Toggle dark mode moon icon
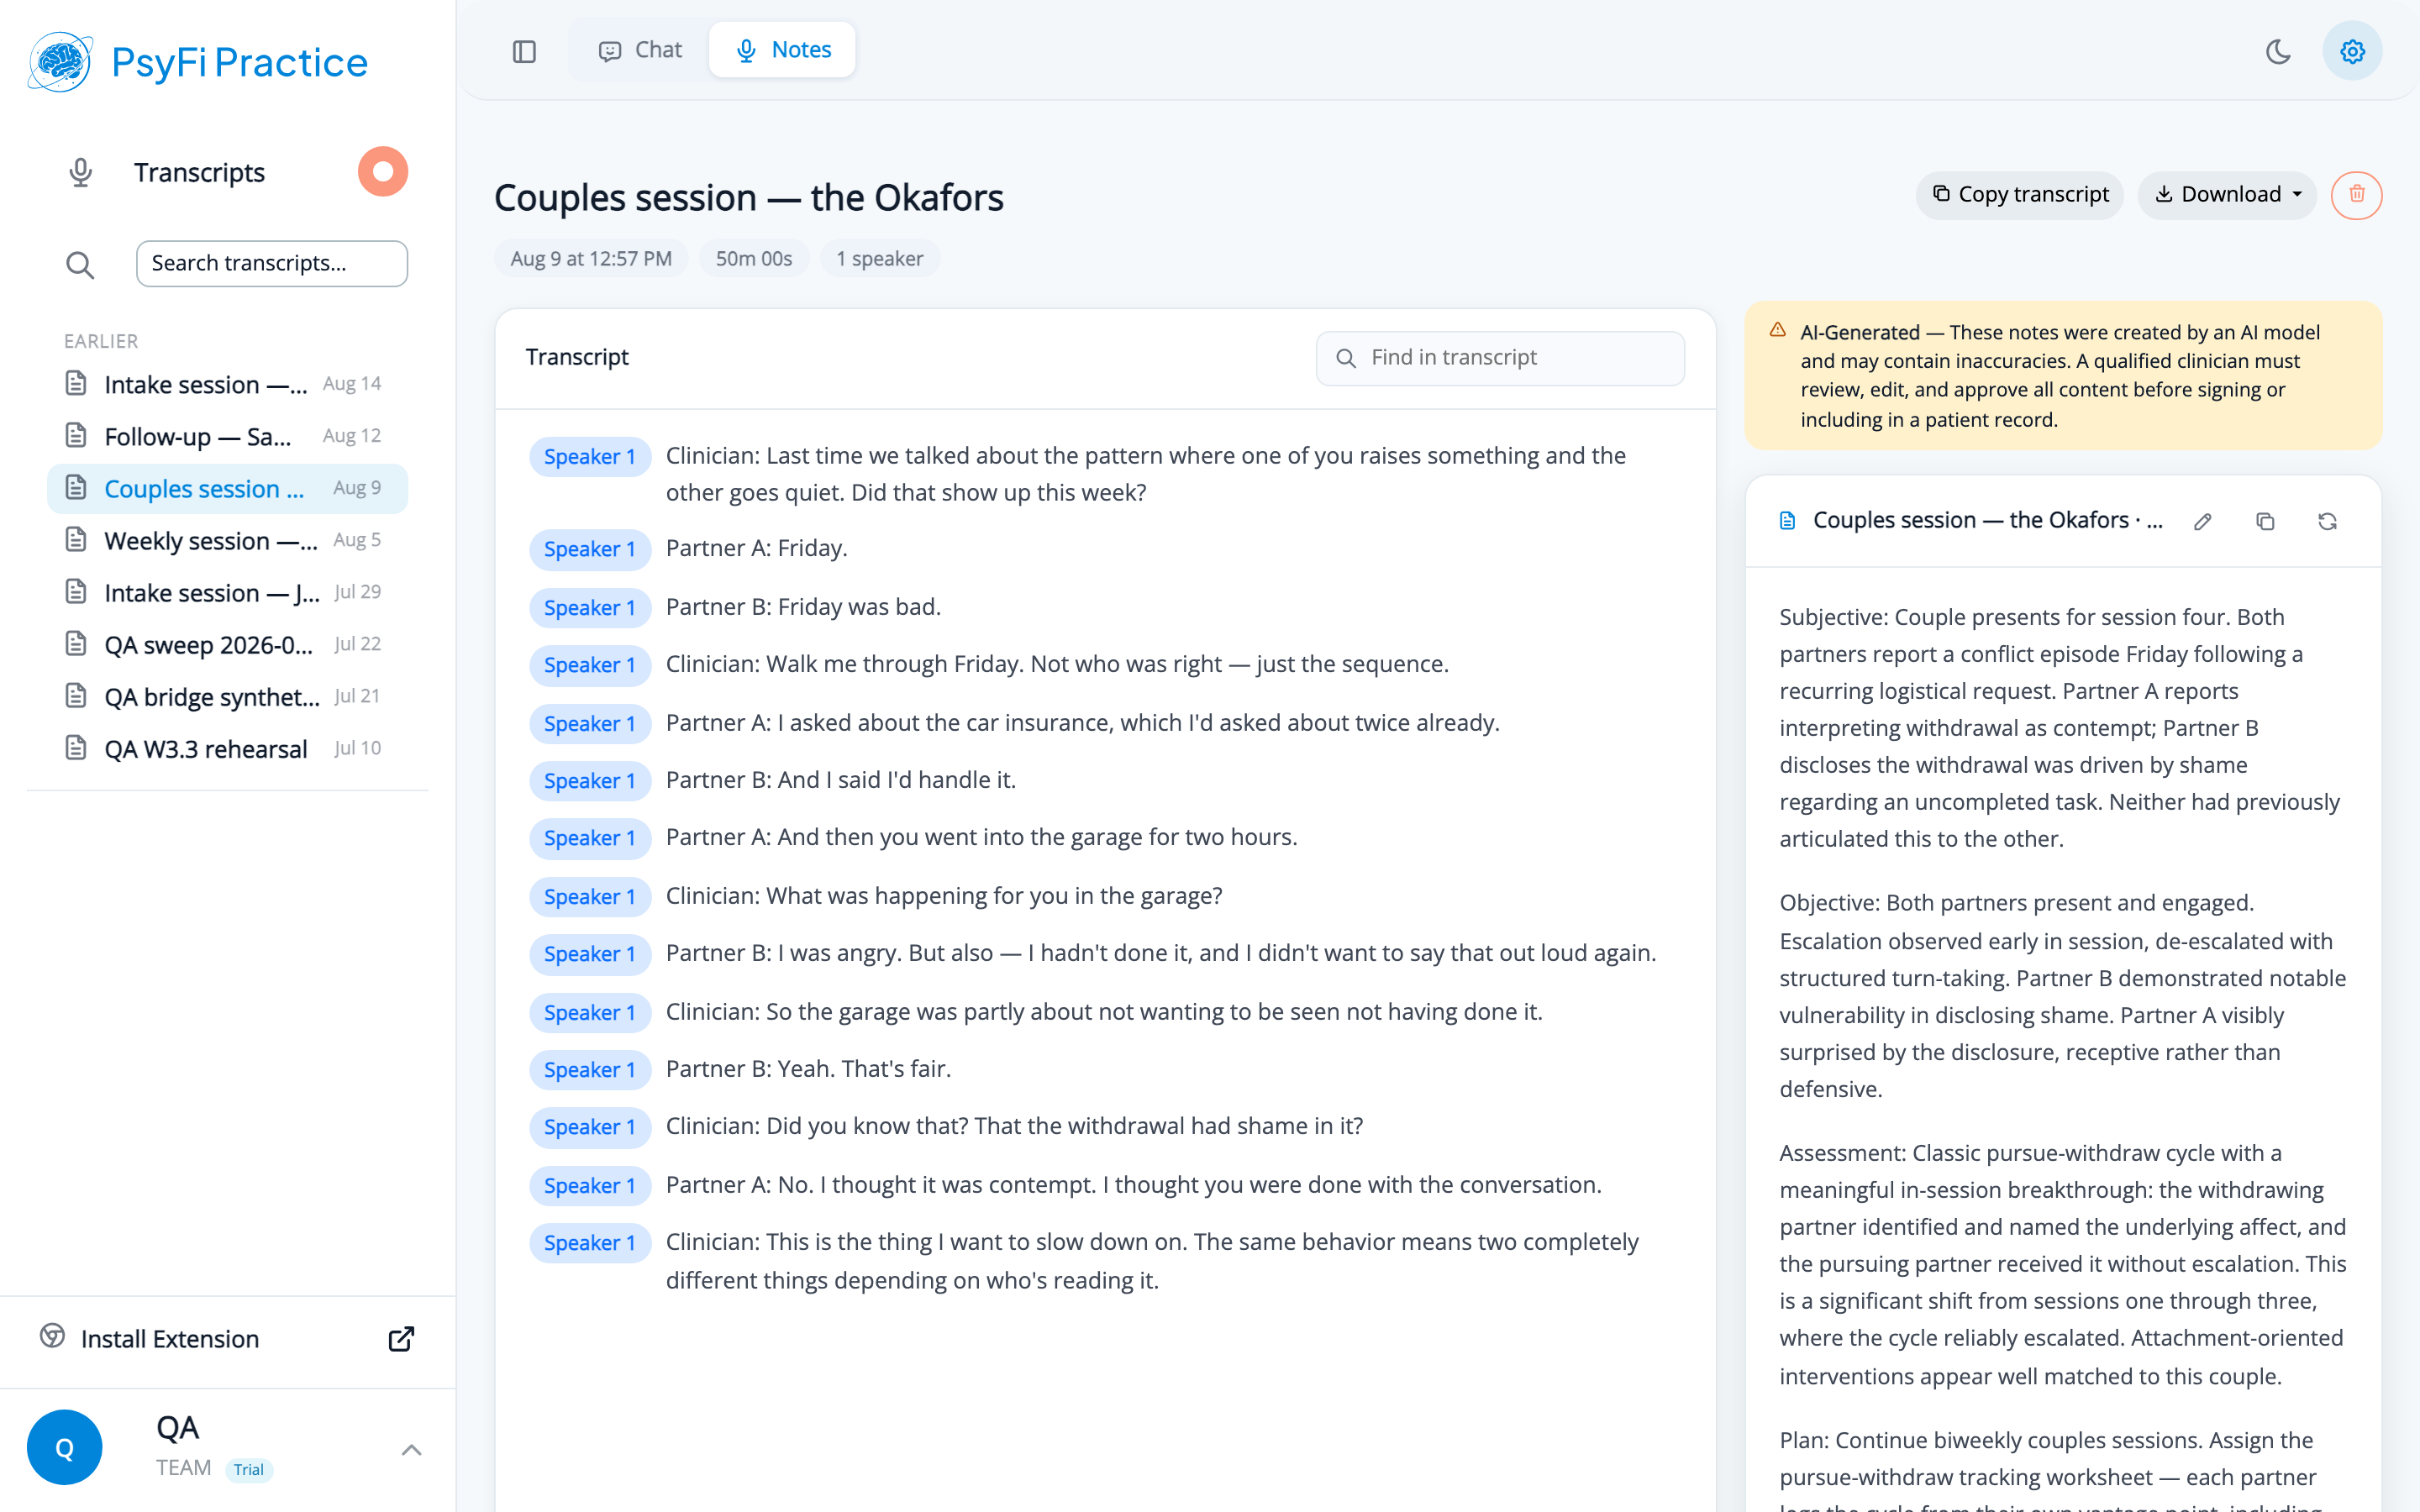 pyautogui.click(x=2278, y=51)
